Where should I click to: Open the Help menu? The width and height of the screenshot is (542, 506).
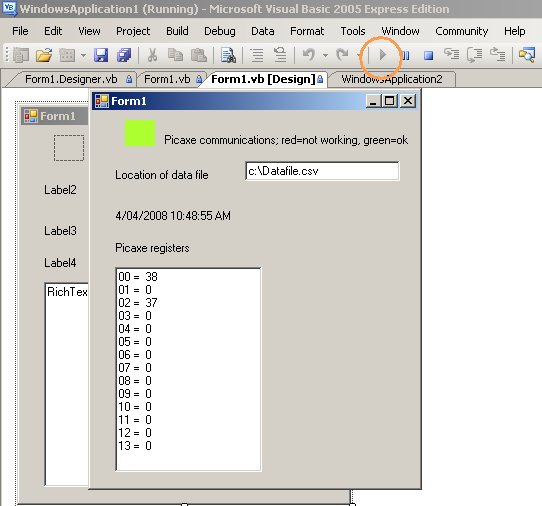514,31
